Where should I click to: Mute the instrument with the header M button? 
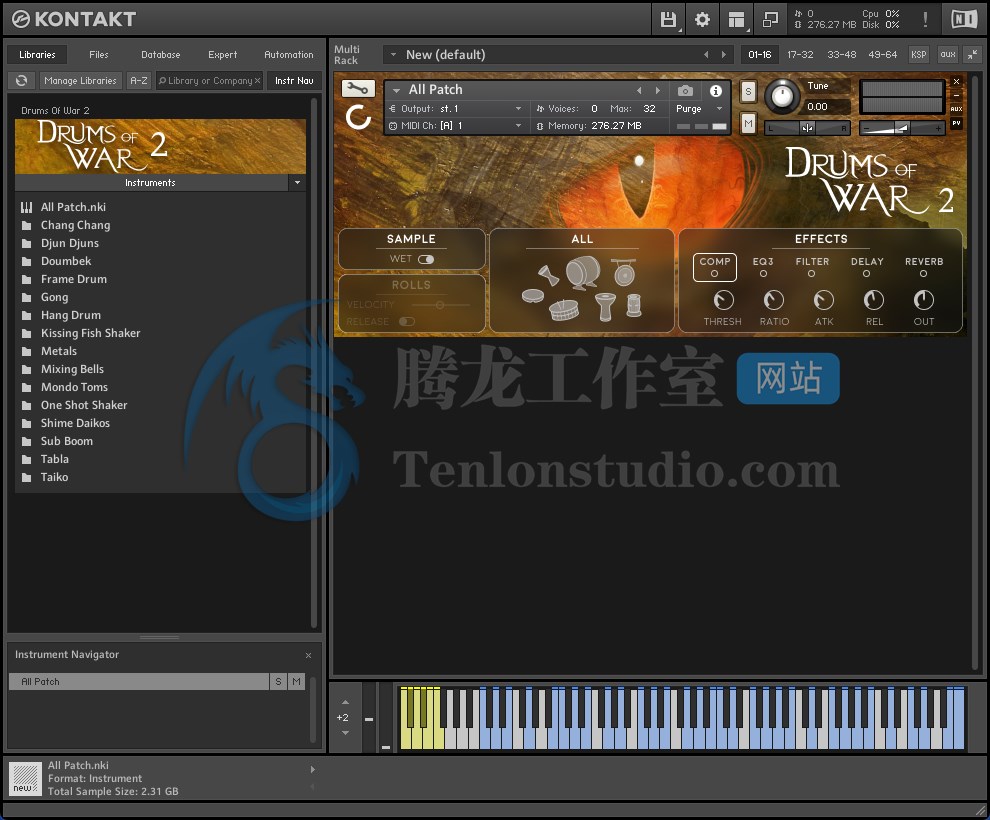coord(748,123)
